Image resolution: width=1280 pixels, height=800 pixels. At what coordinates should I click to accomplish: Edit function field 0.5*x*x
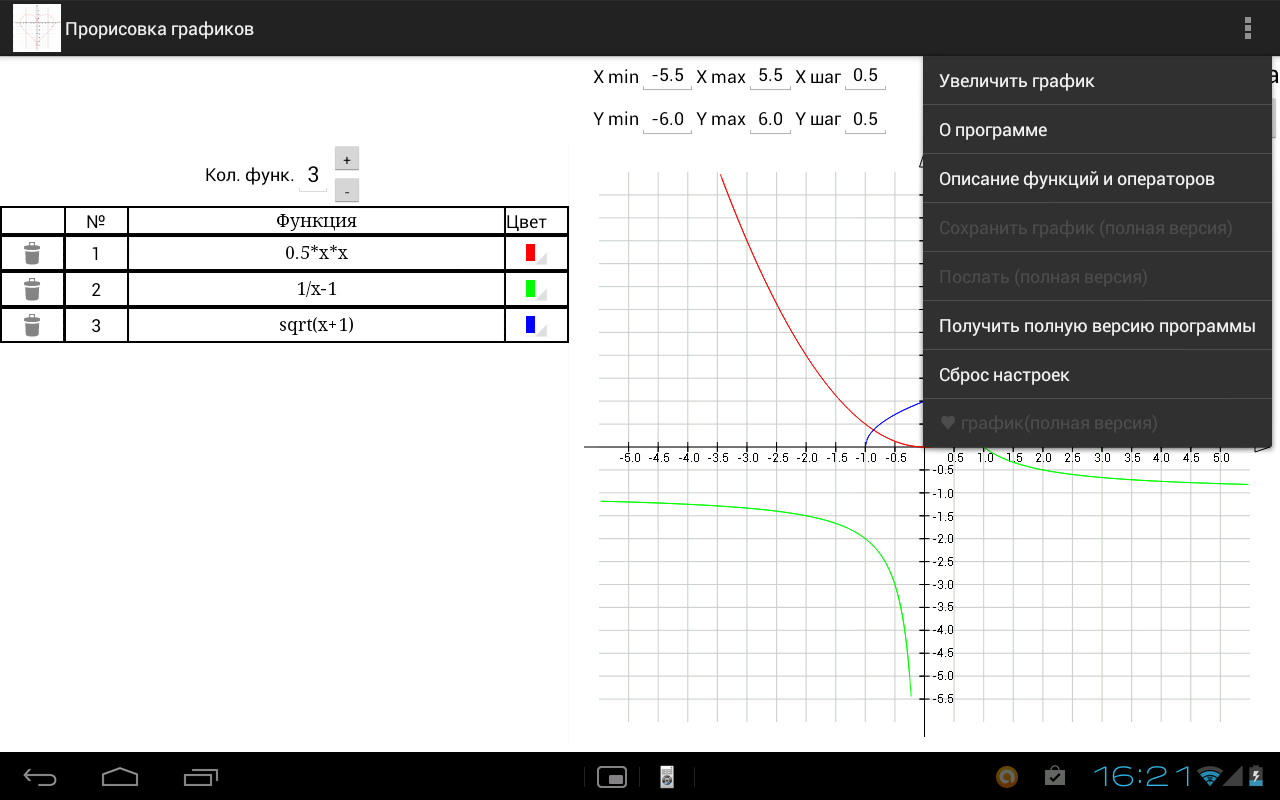pyautogui.click(x=316, y=253)
